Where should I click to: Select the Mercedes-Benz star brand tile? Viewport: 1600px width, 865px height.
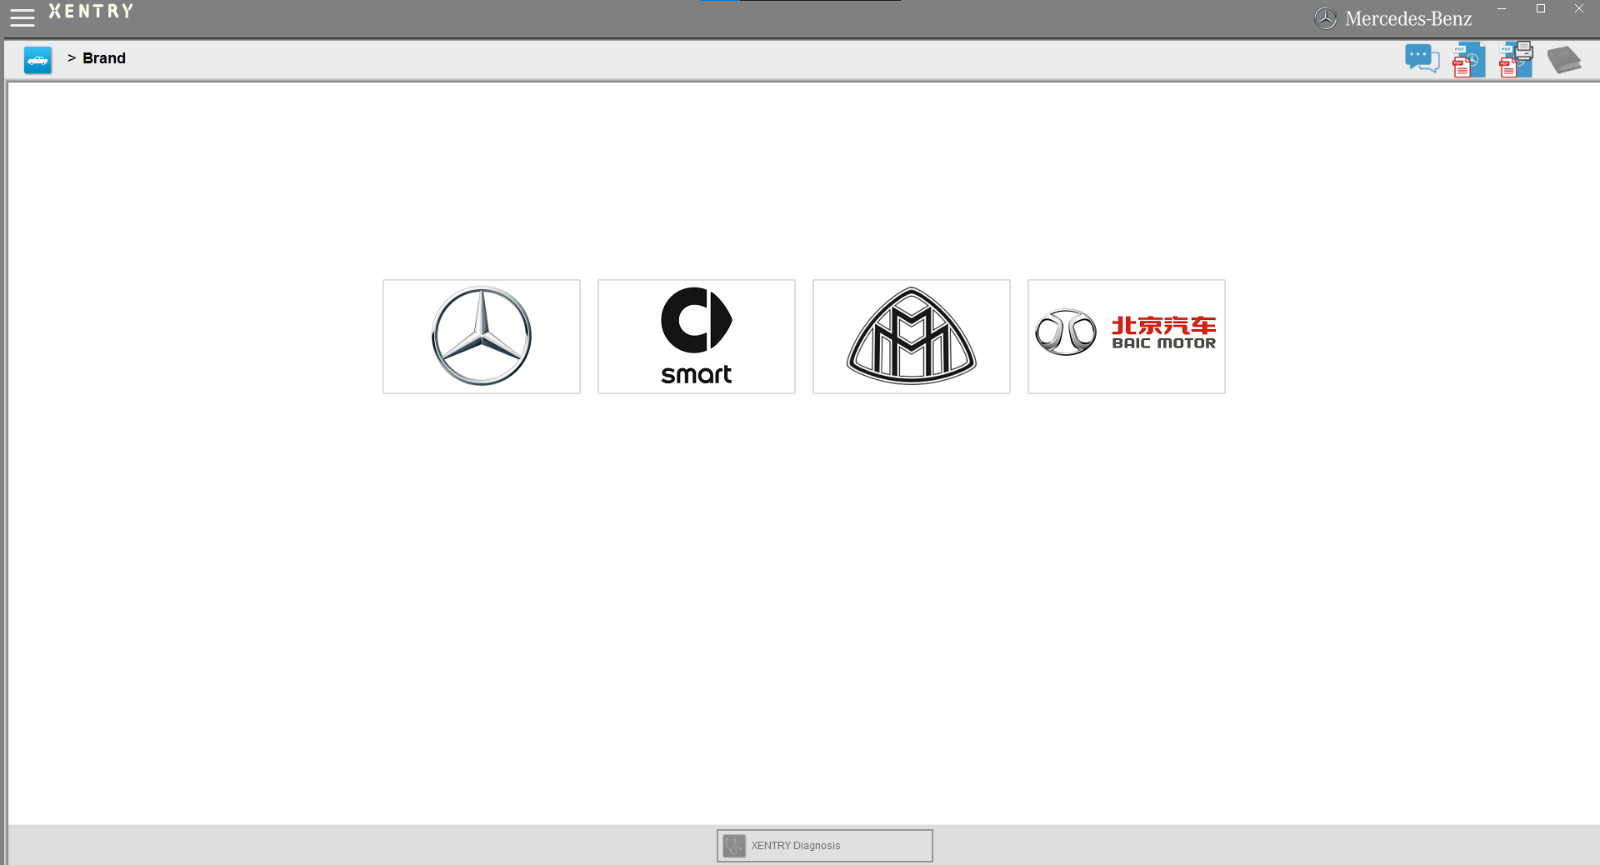tap(481, 336)
